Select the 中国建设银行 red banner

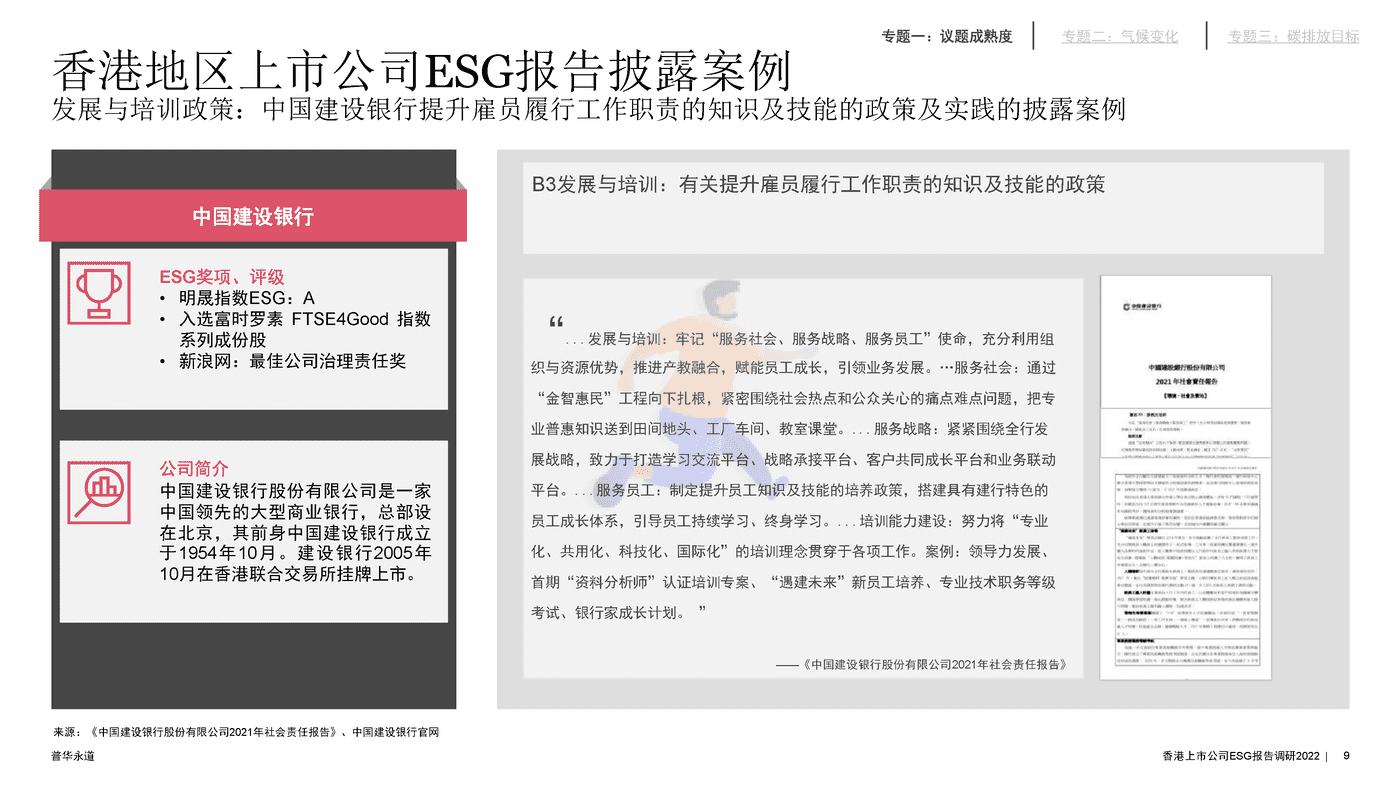253,216
